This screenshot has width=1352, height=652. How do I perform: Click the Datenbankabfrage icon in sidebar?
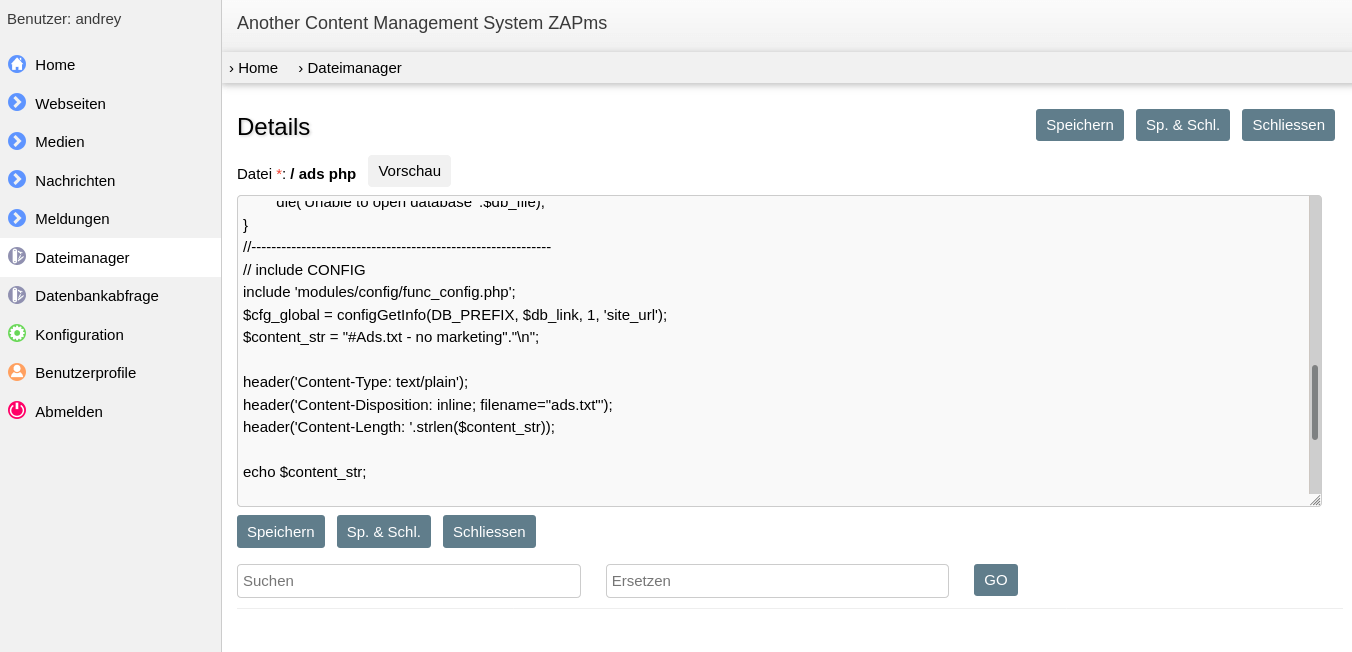[17, 295]
